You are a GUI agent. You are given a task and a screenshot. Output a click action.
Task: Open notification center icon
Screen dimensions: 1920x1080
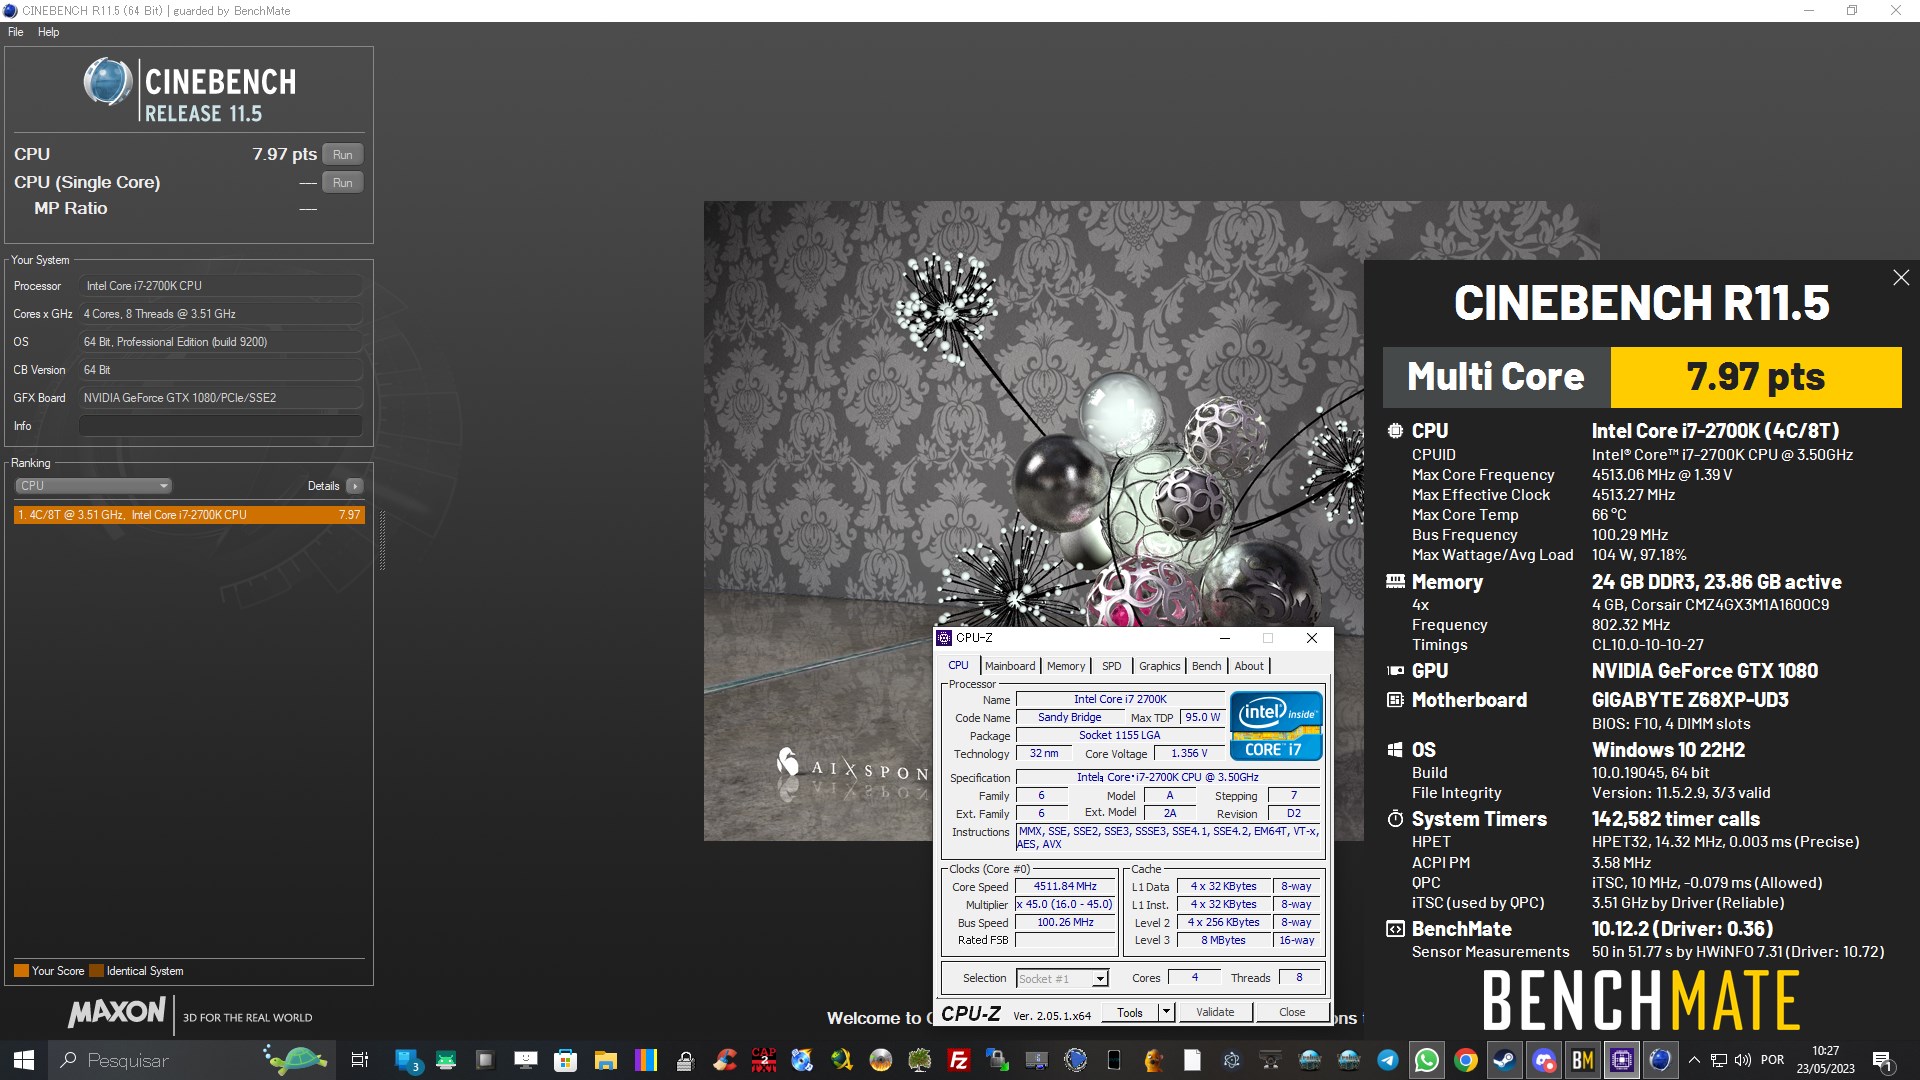coord(1882,1060)
